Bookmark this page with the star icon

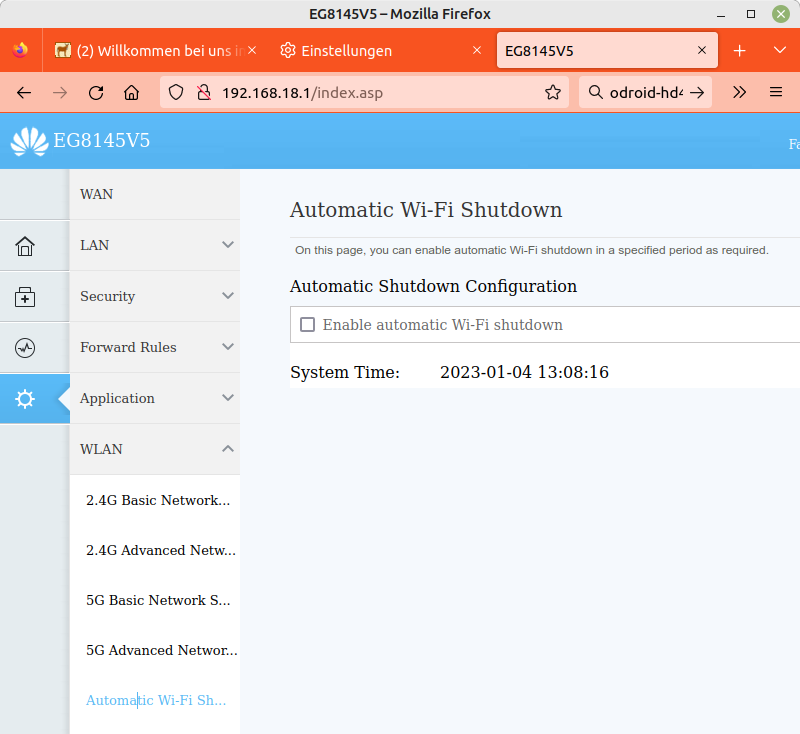(x=552, y=92)
